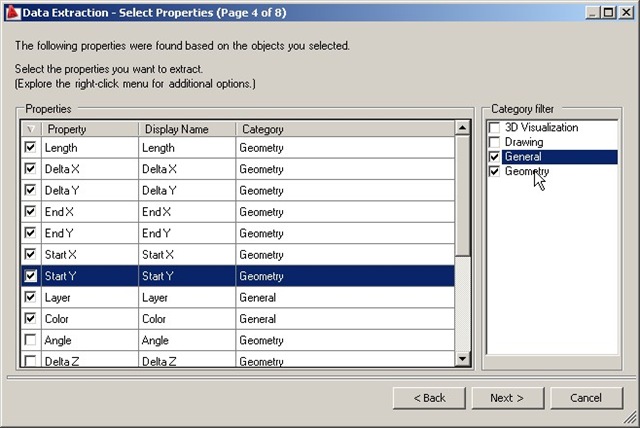The height and width of the screenshot is (428, 640).
Task: Select the Drawing filter label
Action: (x=524, y=142)
